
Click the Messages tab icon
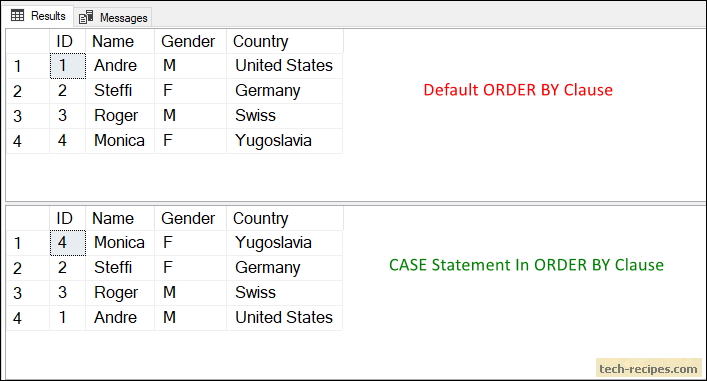click(x=86, y=17)
